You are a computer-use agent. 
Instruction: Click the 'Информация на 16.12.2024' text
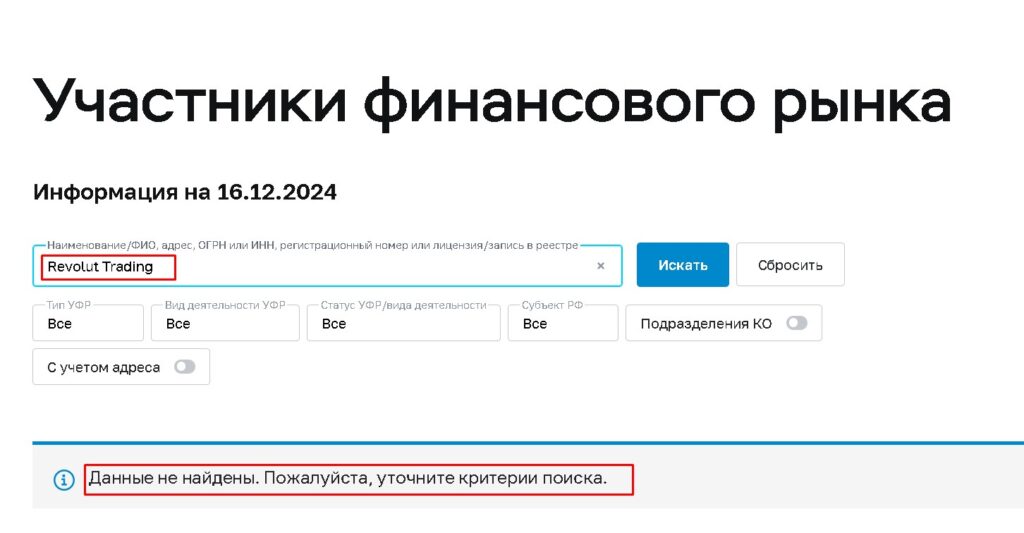pos(185,192)
